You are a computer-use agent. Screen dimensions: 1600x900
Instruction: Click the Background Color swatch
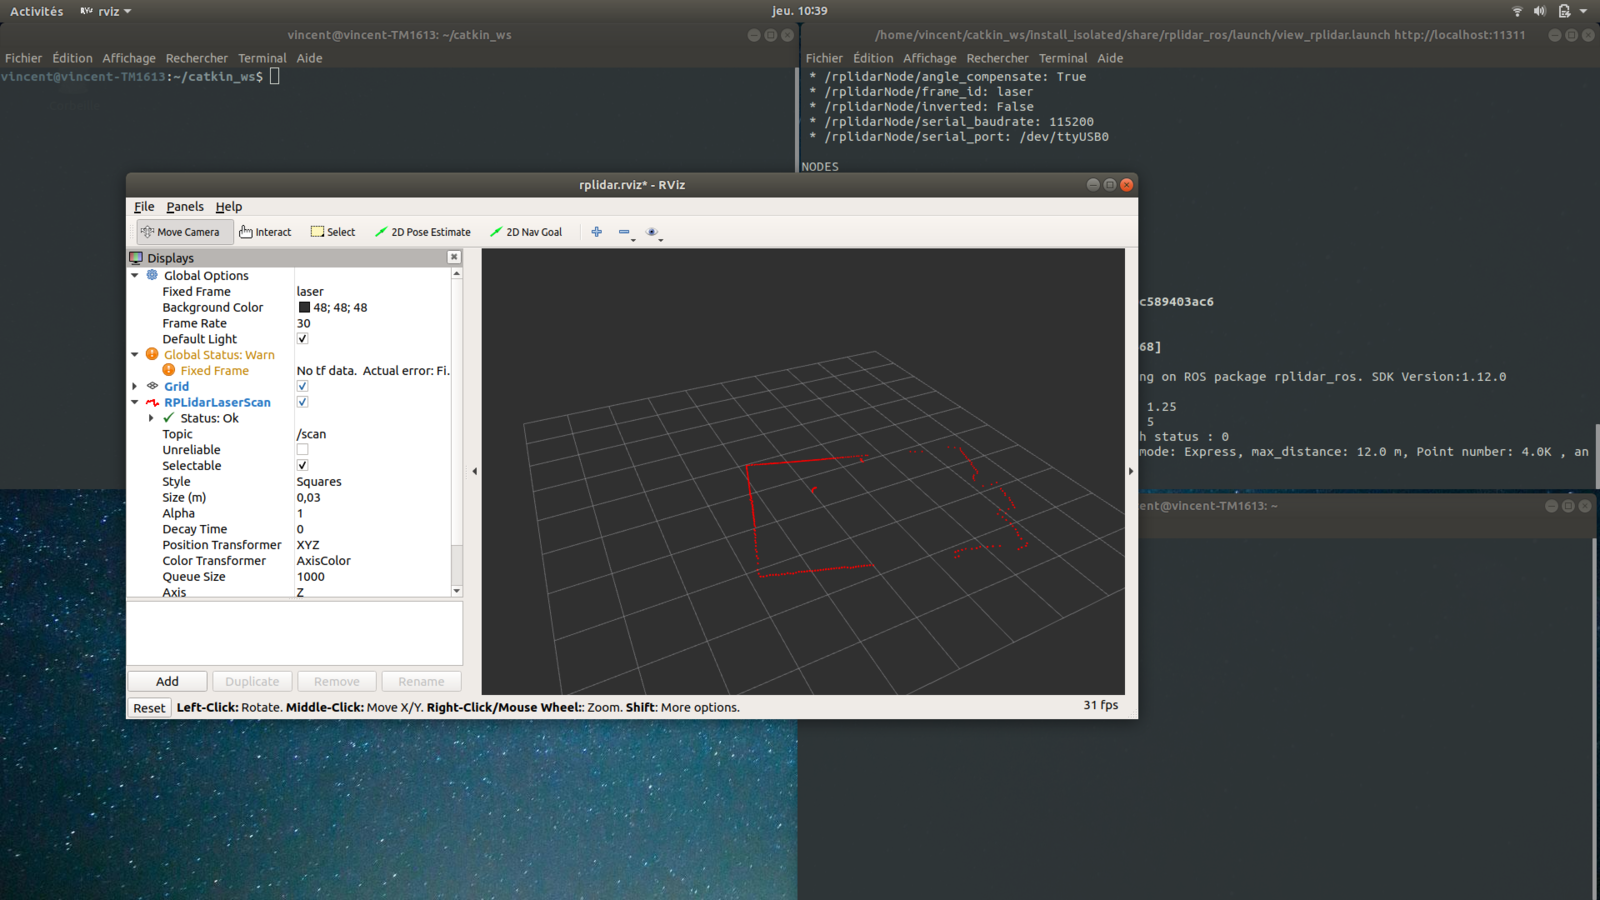pos(304,308)
